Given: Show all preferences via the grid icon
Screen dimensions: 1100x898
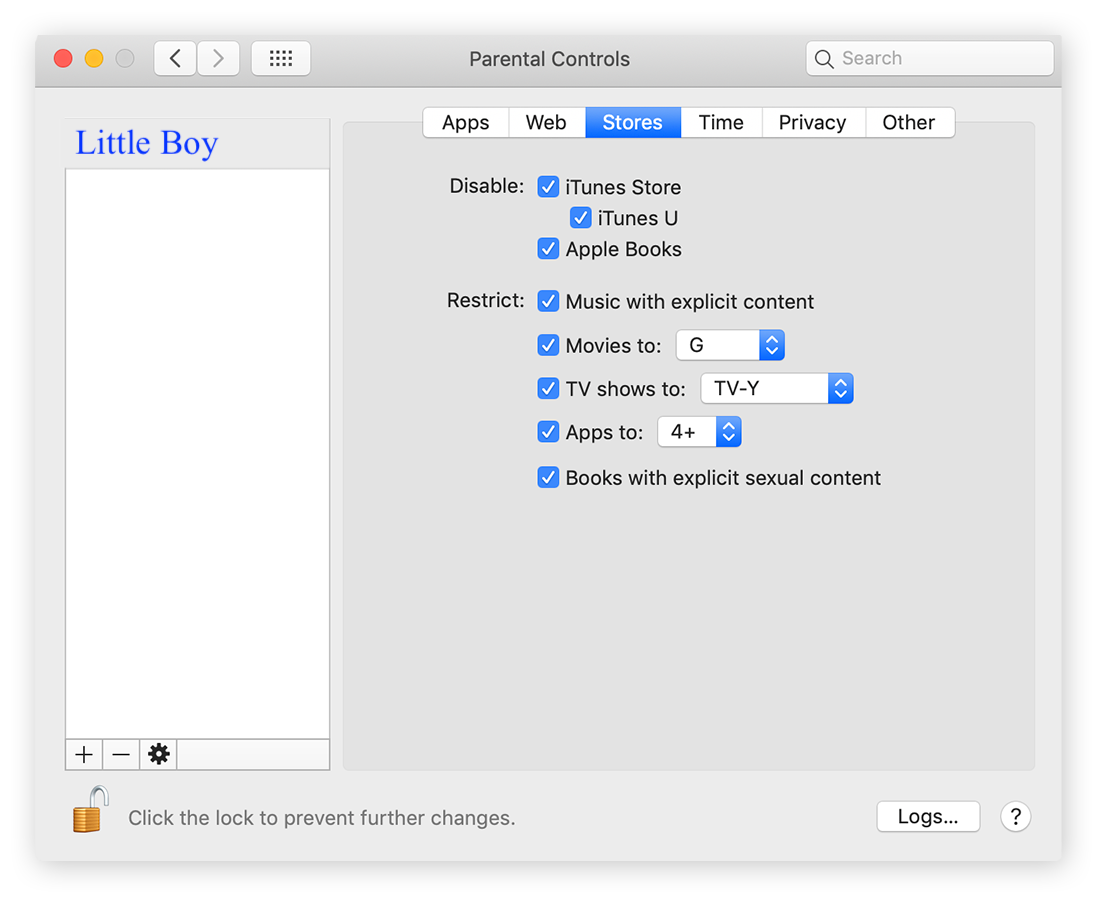Looking at the screenshot, I should (281, 59).
